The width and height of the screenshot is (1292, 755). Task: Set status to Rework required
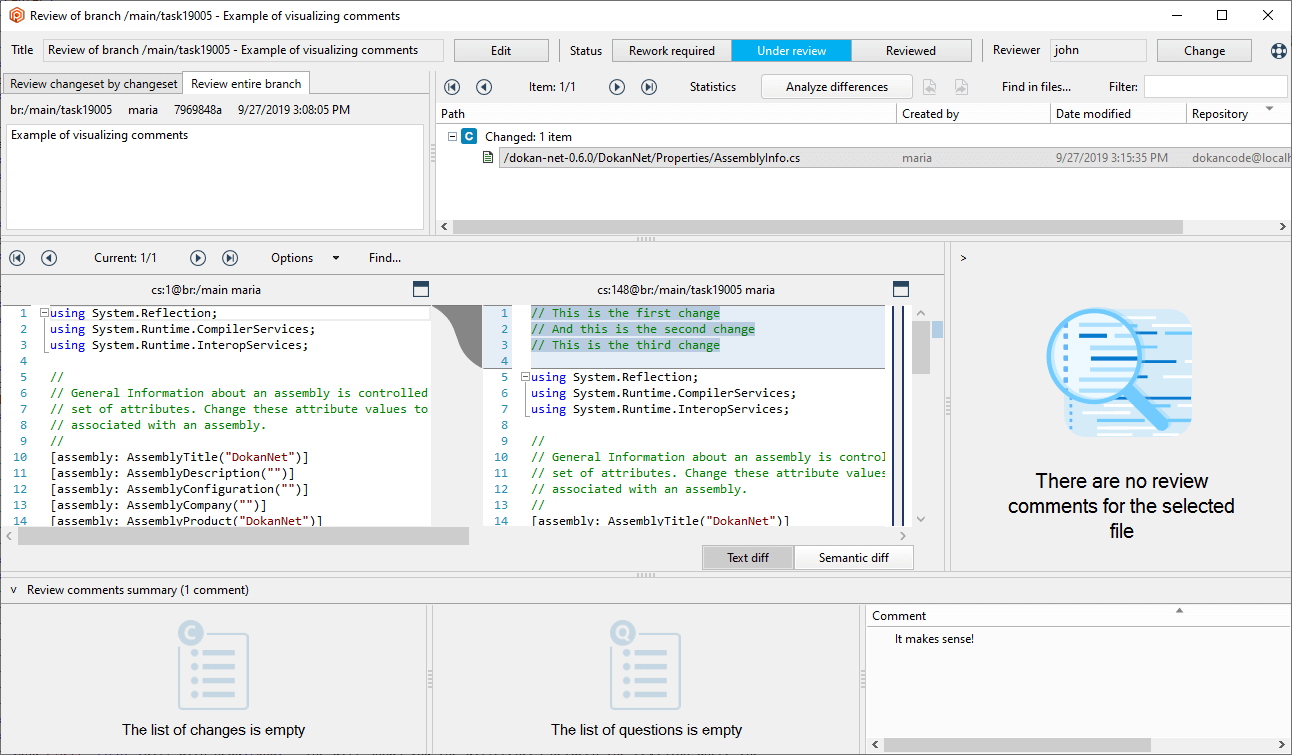(x=672, y=51)
